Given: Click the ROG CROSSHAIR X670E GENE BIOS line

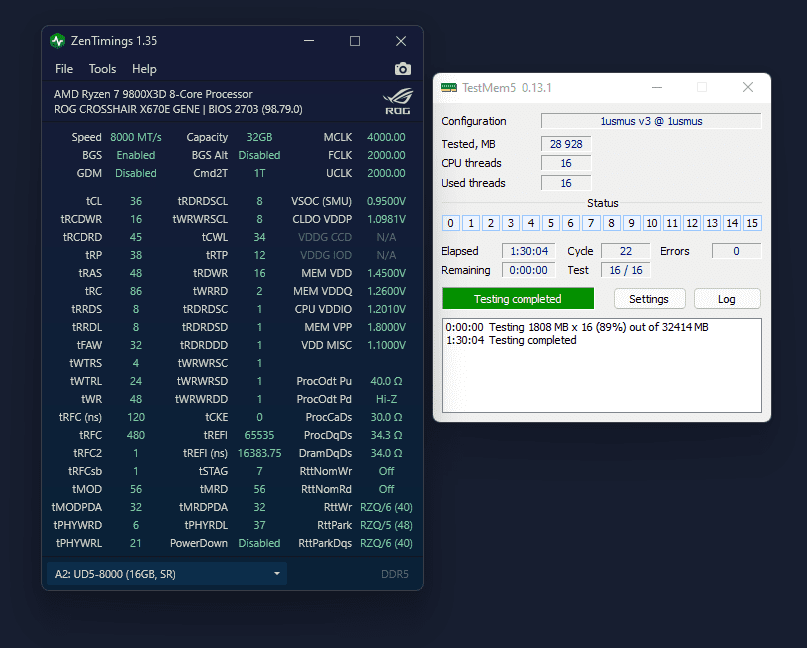Looking at the screenshot, I should (x=178, y=109).
